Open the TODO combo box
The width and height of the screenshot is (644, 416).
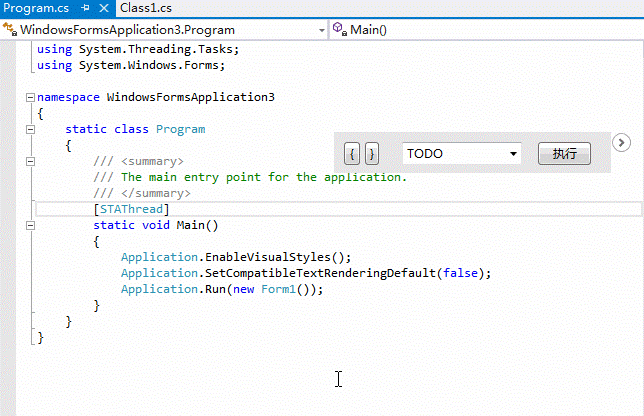(x=462, y=154)
